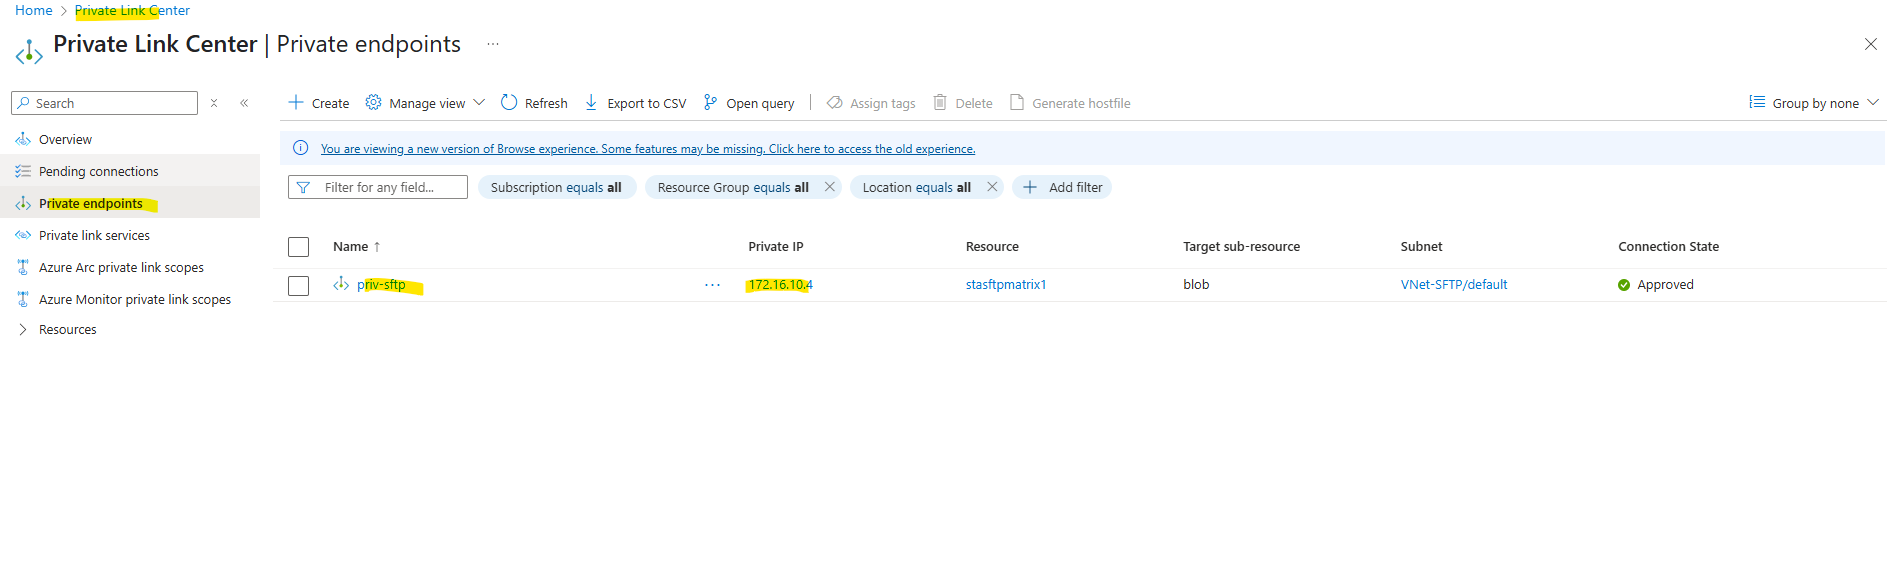The height and width of the screenshot is (561, 1891).
Task: Open the stasftpmatrix1 resource link
Action: pos(1006,284)
